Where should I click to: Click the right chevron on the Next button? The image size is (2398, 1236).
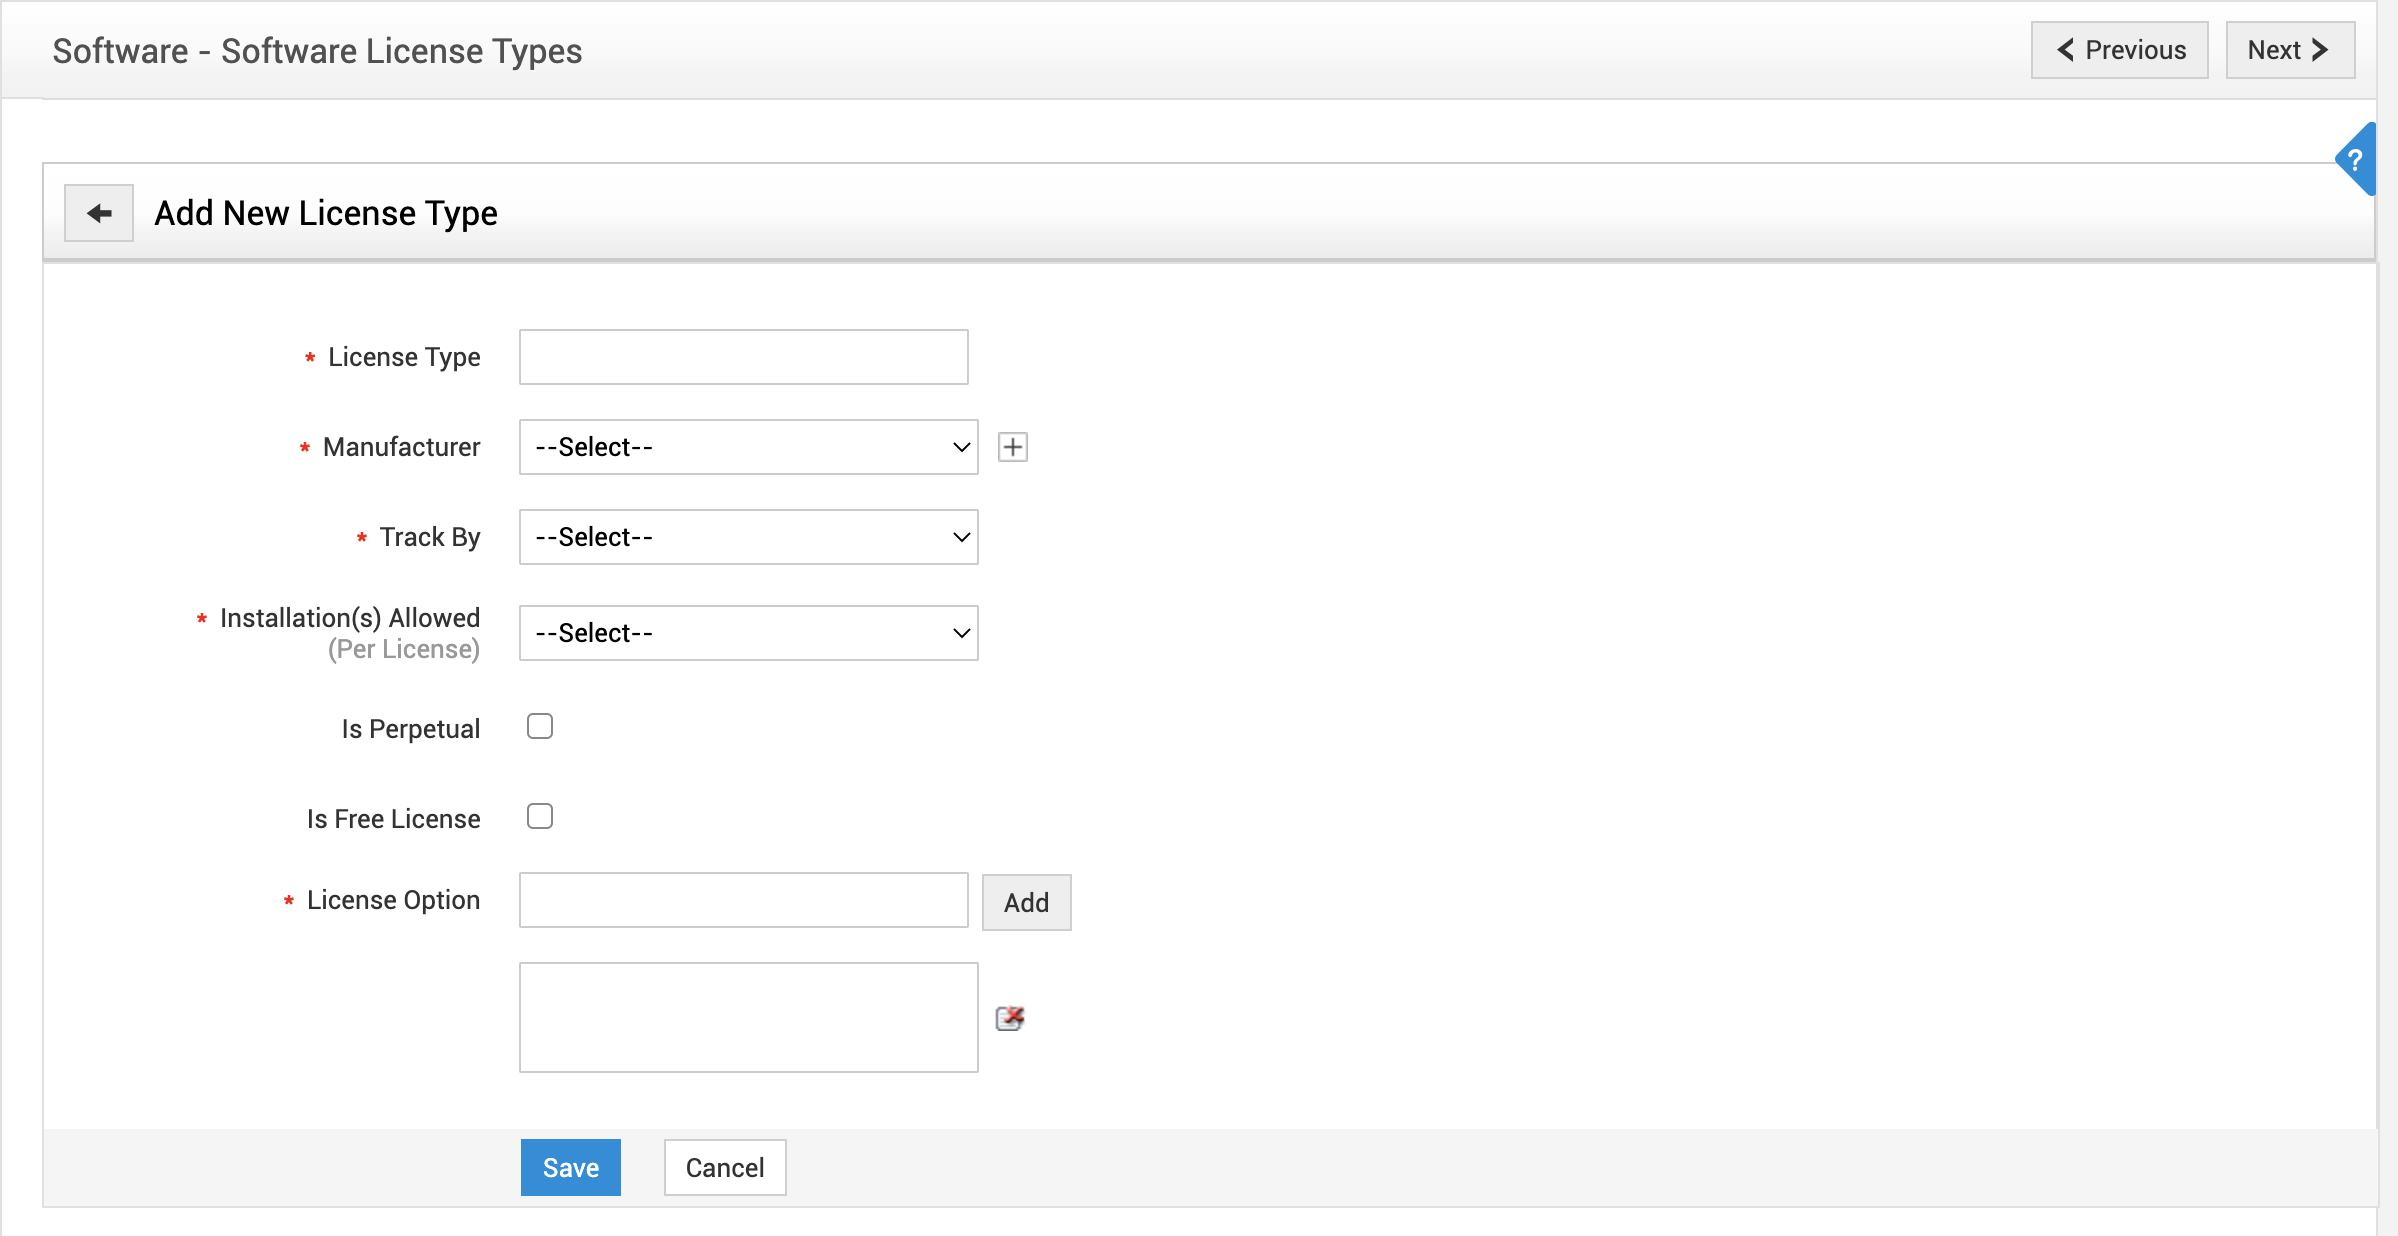coord(2321,49)
